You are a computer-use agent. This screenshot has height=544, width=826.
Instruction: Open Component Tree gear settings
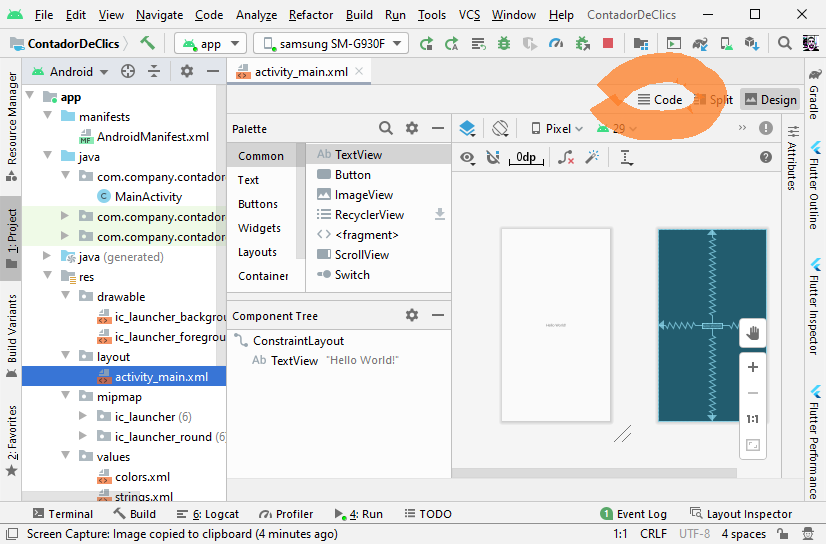[x=412, y=315]
